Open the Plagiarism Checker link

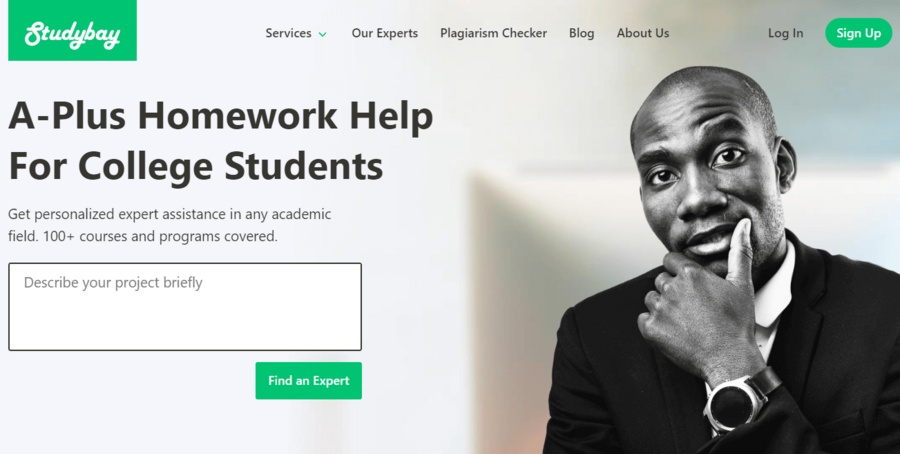tap(494, 33)
